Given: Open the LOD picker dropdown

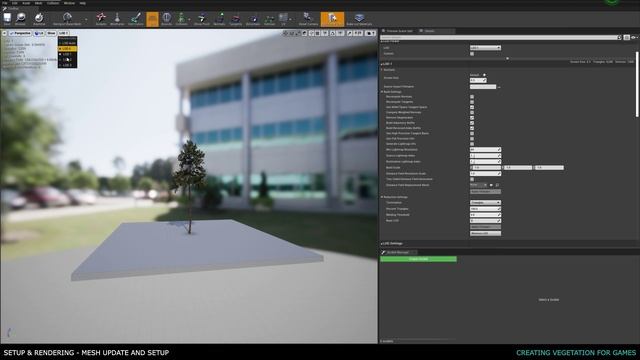Looking at the screenshot, I should (x=485, y=48).
